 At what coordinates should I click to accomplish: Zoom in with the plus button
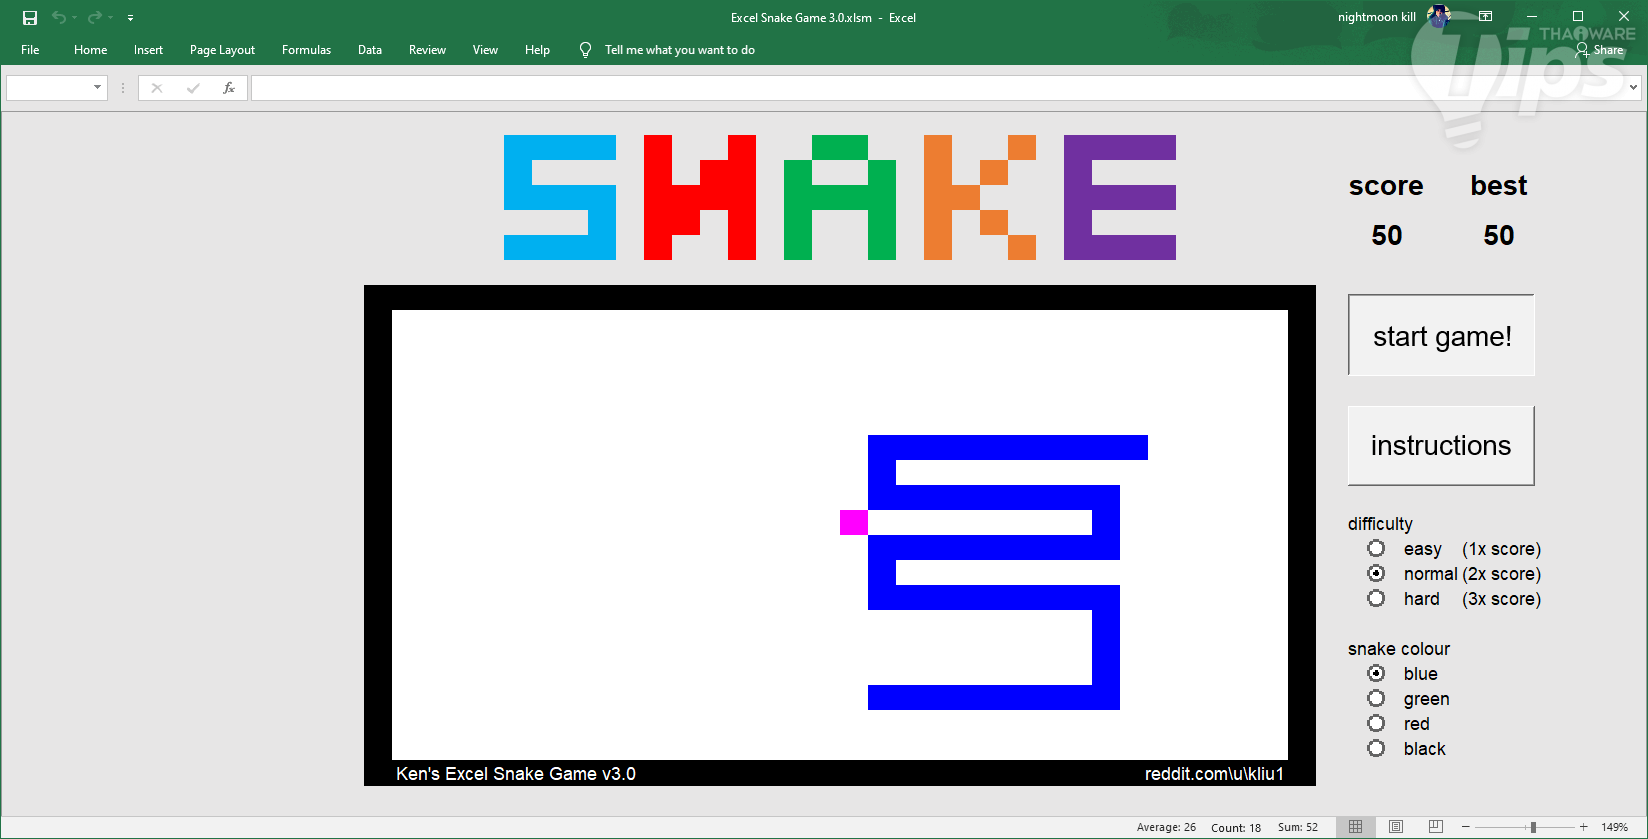click(x=1584, y=827)
